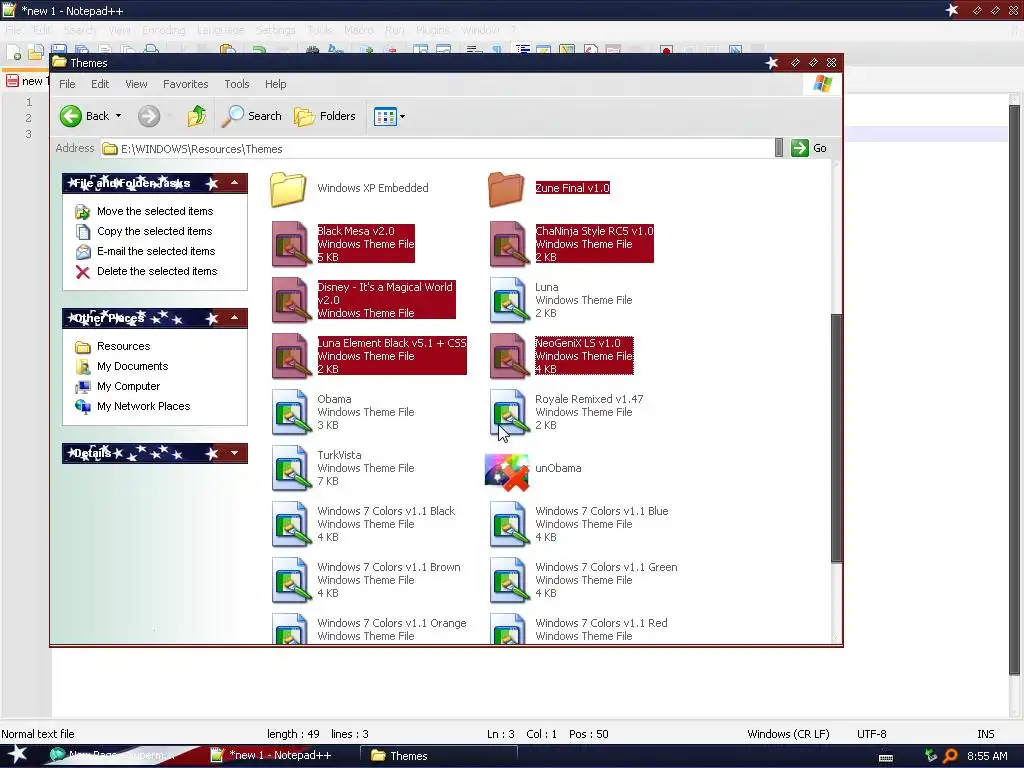This screenshot has width=1024, height=768.
Task: Select the Disney Magical World theme icon
Action: tap(291, 300)
